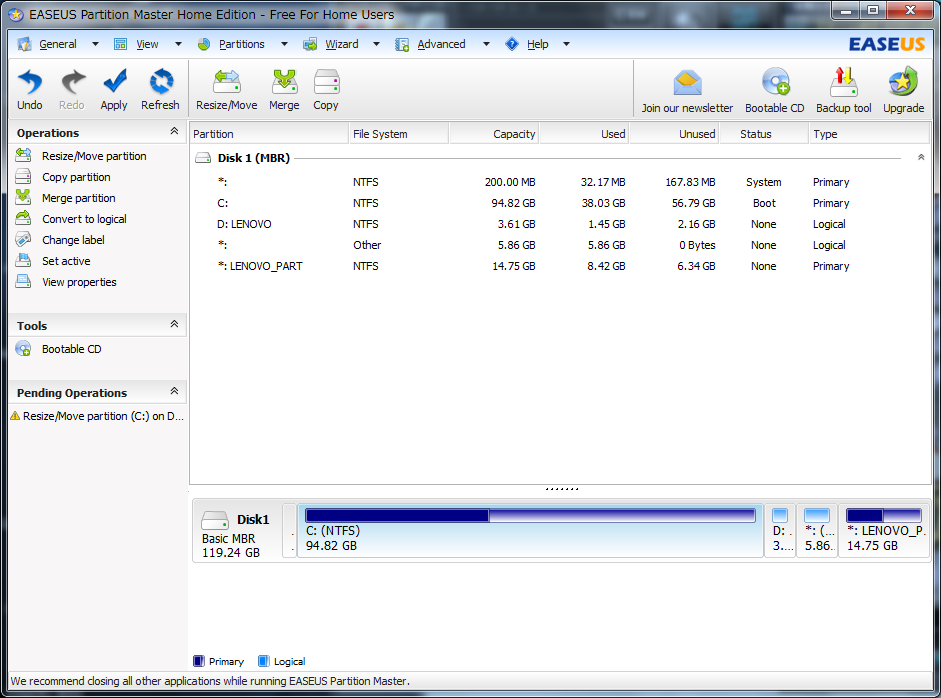Collapse the Pending Operations panel

point(174,392)
